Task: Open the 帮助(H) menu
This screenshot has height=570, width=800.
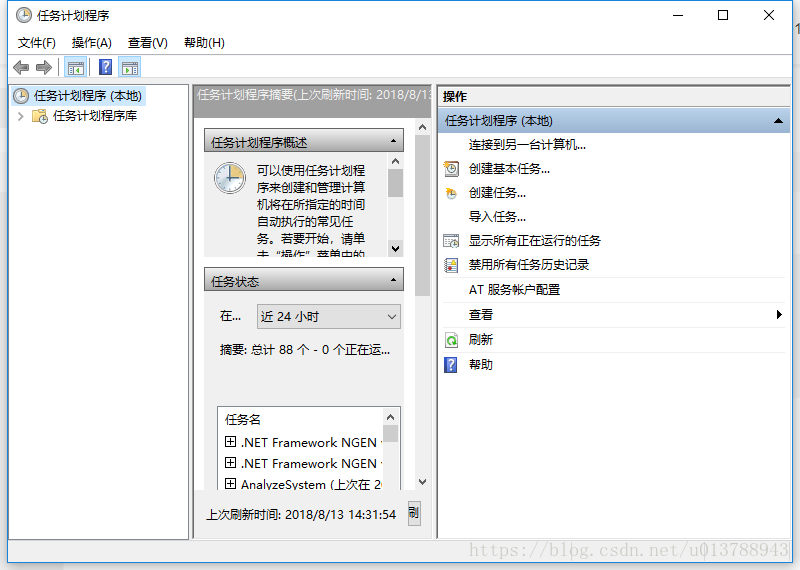Action: coord(204,43)
